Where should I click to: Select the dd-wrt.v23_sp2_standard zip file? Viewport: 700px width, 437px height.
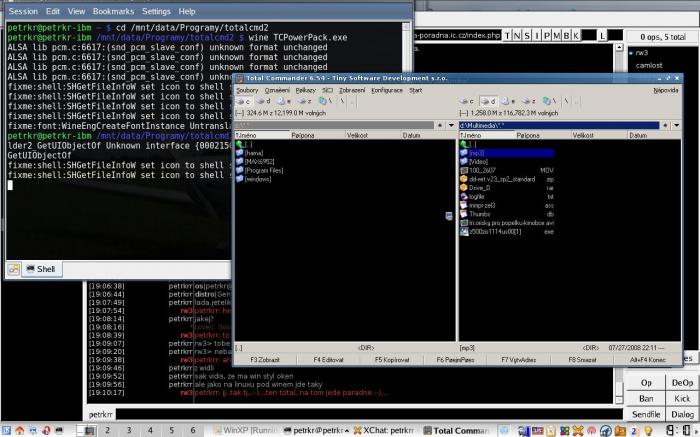(507, 179)
